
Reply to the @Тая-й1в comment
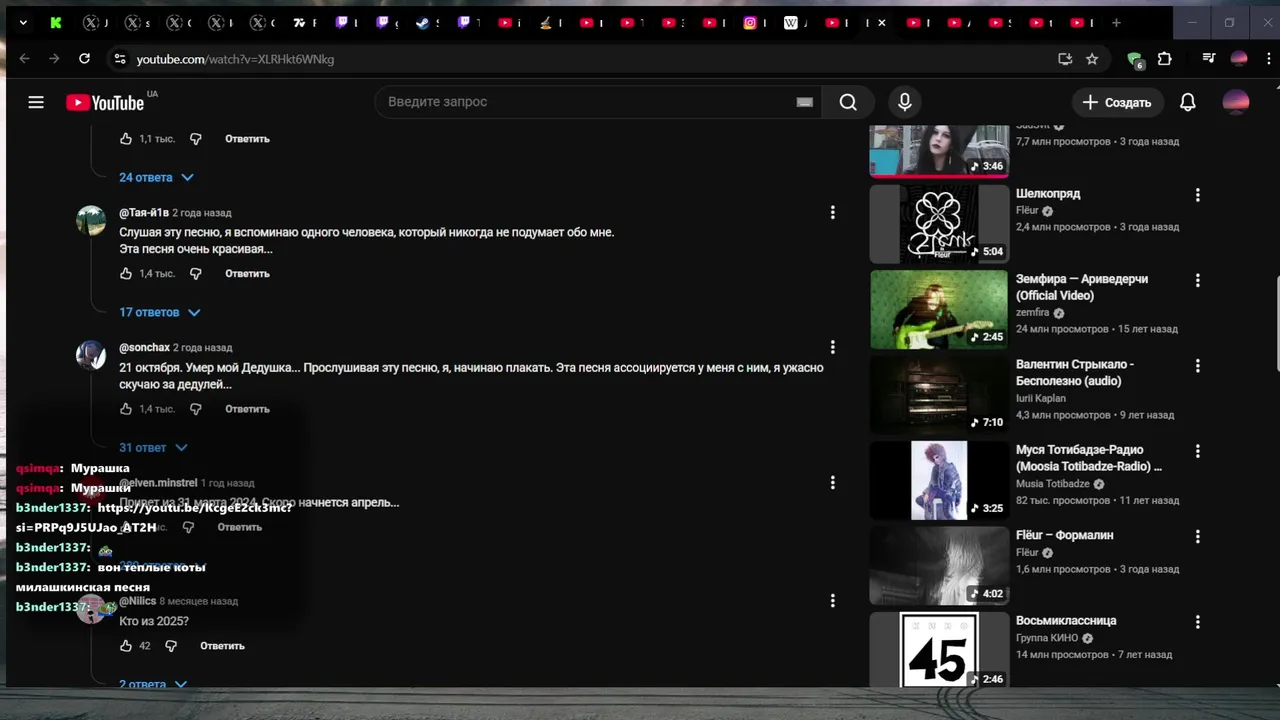coord(247,273)
